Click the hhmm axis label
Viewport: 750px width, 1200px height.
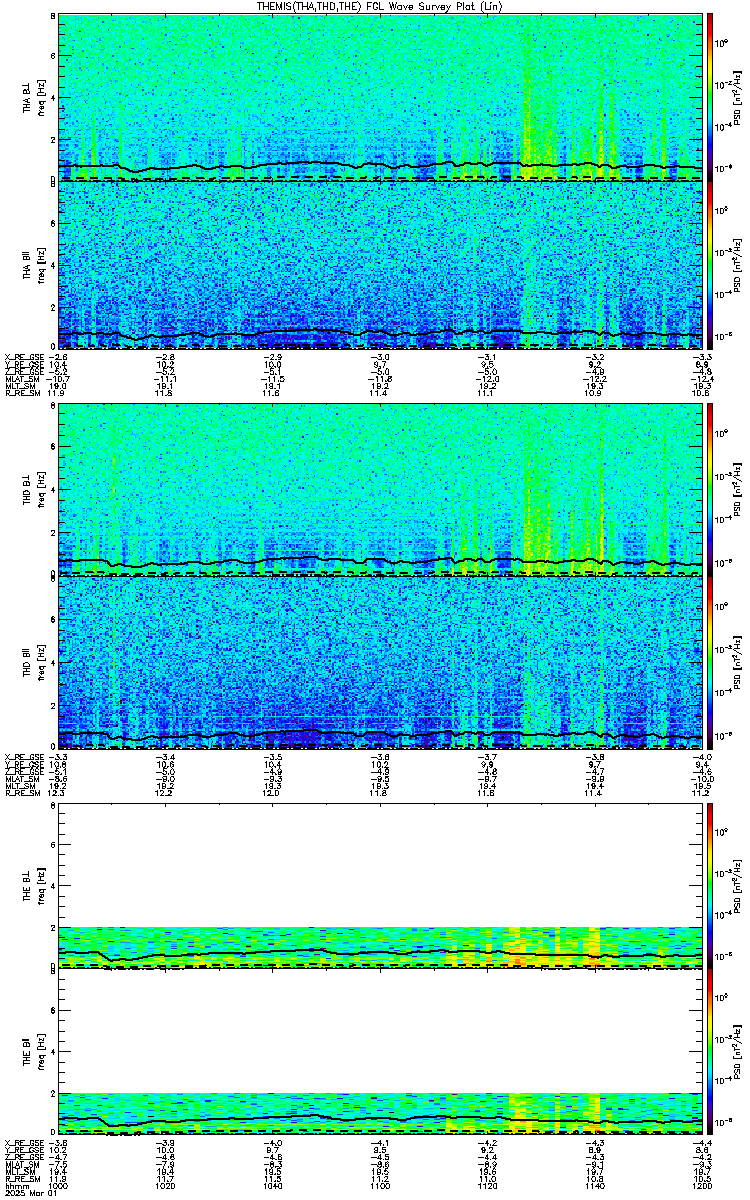coord(15,1186)
